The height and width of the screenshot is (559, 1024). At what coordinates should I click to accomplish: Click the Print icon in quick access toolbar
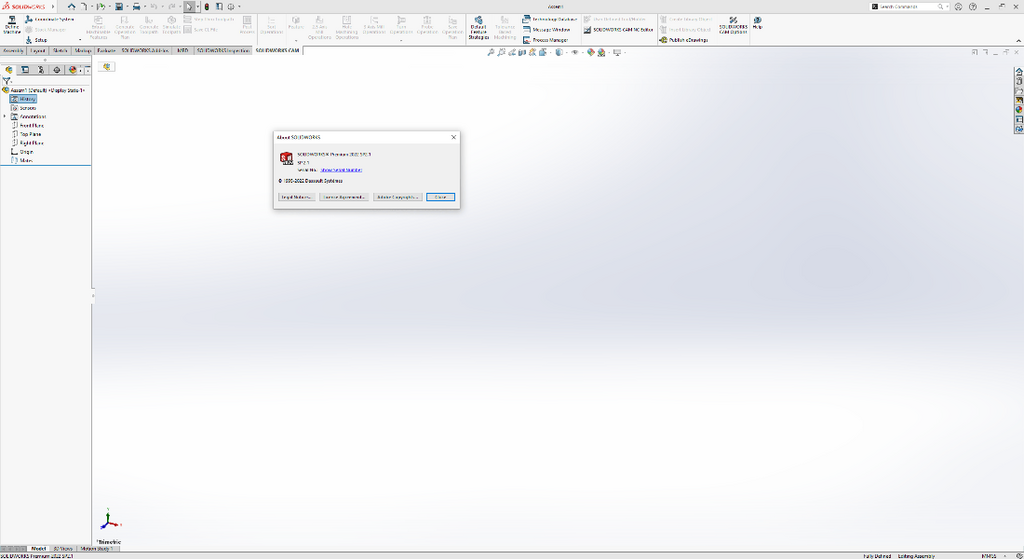click(136, 7)
